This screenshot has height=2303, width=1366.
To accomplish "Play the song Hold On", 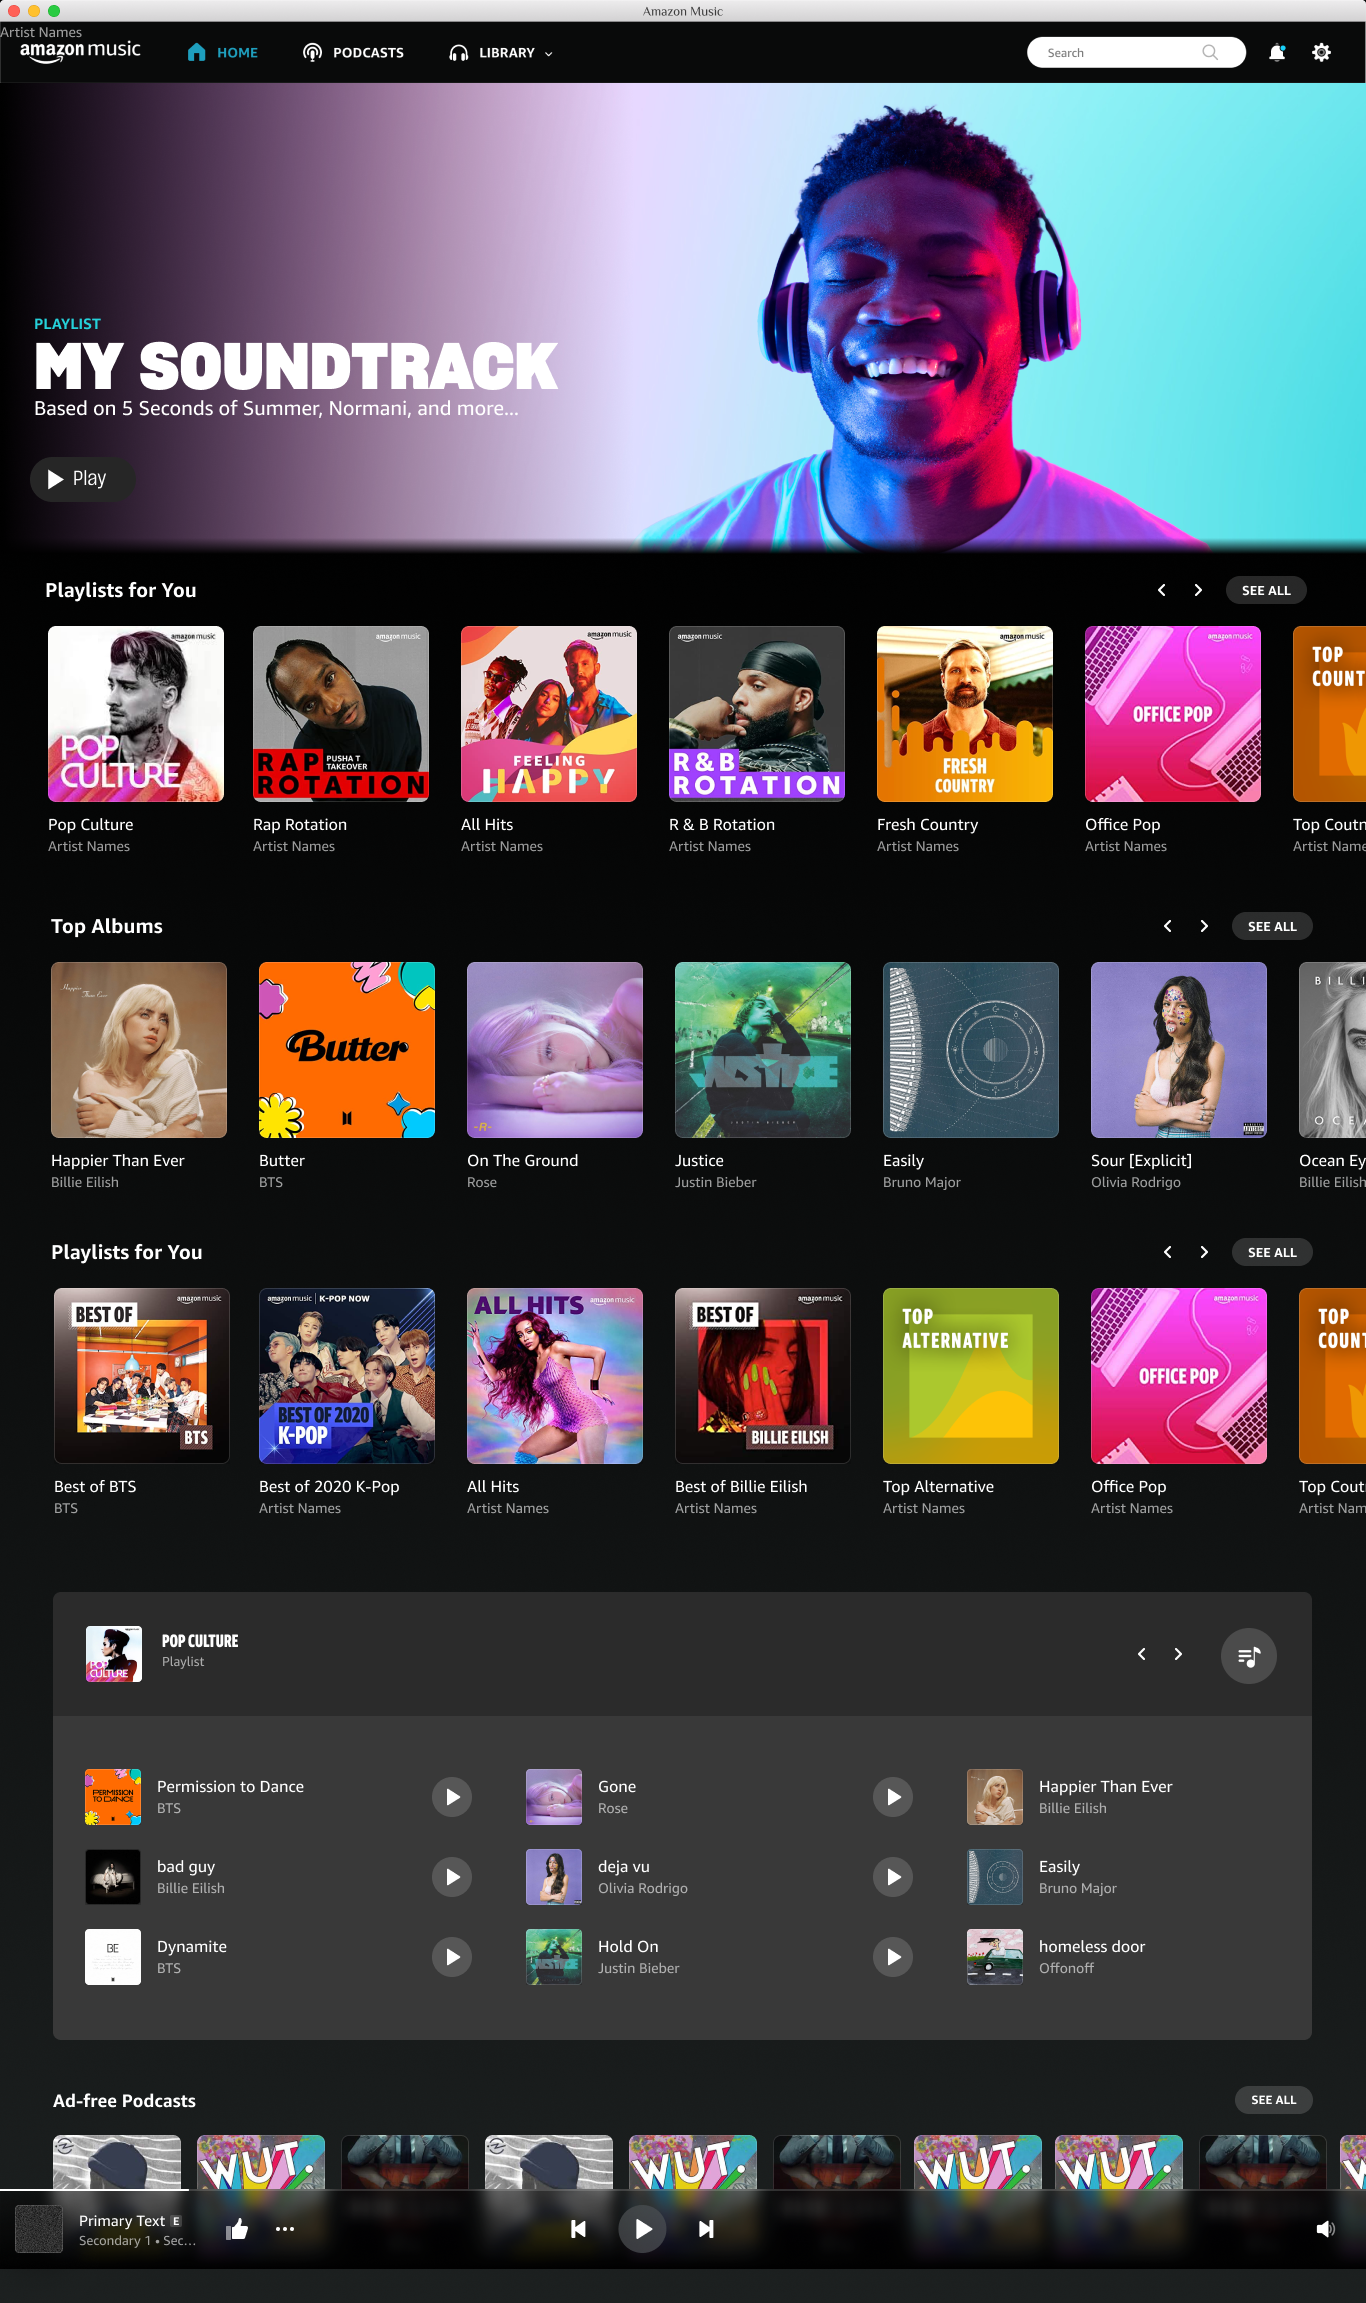I will pyautogui.click(x=893, y=1957).
